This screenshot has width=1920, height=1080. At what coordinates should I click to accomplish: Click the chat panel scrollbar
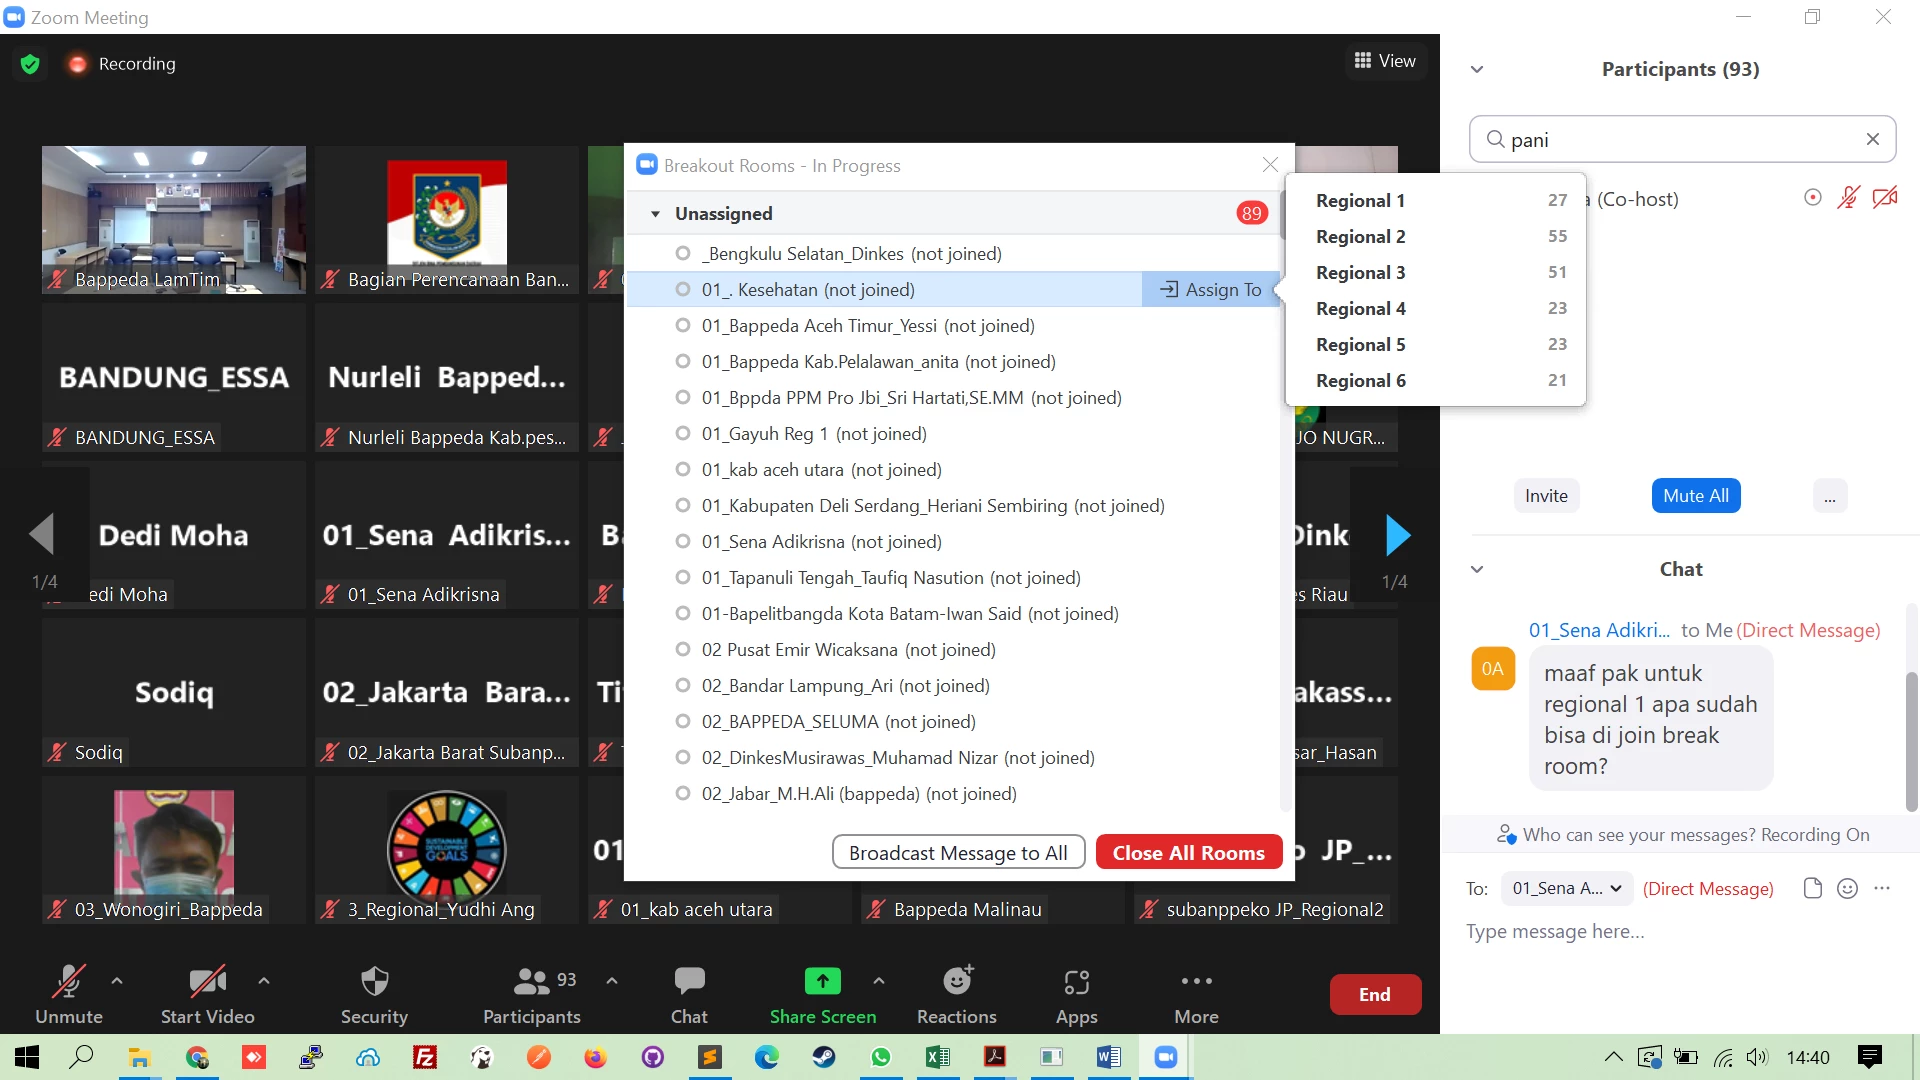pos(1911,740)
